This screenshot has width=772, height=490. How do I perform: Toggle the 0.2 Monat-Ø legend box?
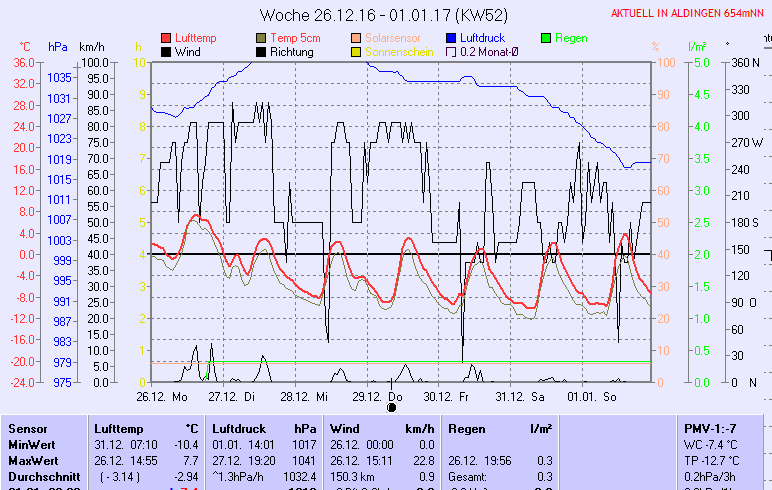pos(451,51)
